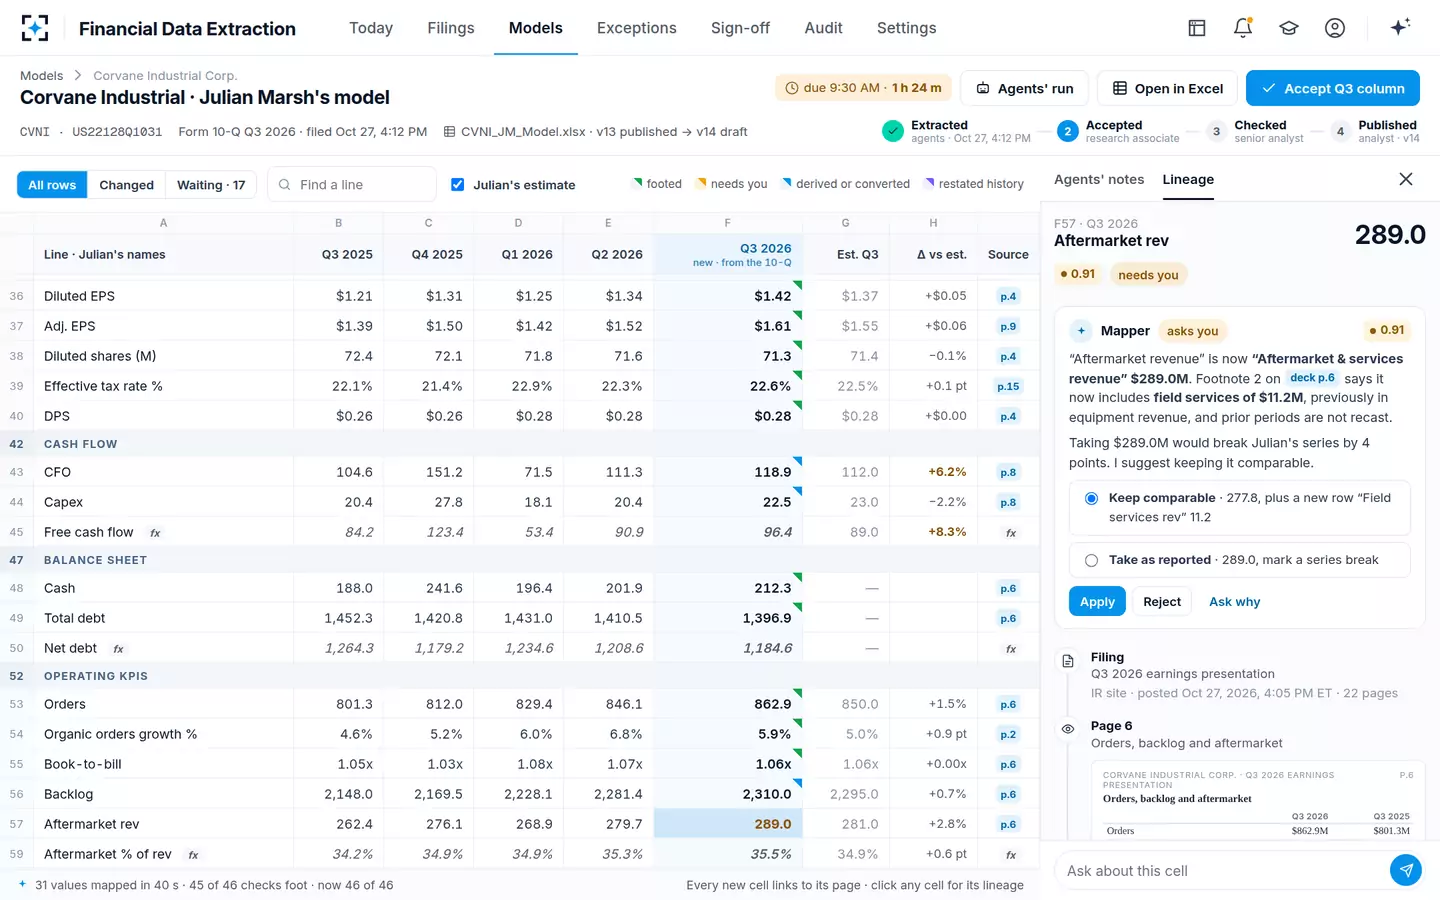Select the Take as reported option
Viewport: 1440px width, 900px height.
click(x=1240, y=560)
